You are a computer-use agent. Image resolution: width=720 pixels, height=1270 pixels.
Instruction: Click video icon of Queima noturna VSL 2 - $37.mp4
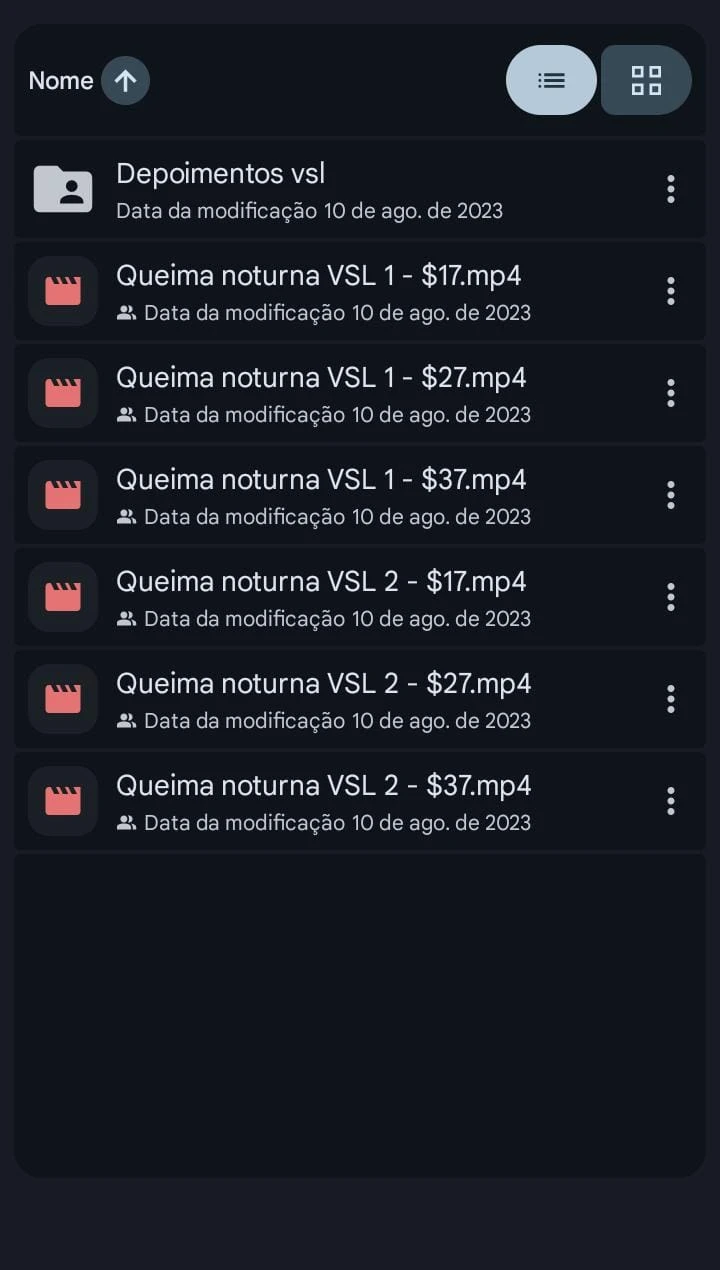(x=63, y=801)
